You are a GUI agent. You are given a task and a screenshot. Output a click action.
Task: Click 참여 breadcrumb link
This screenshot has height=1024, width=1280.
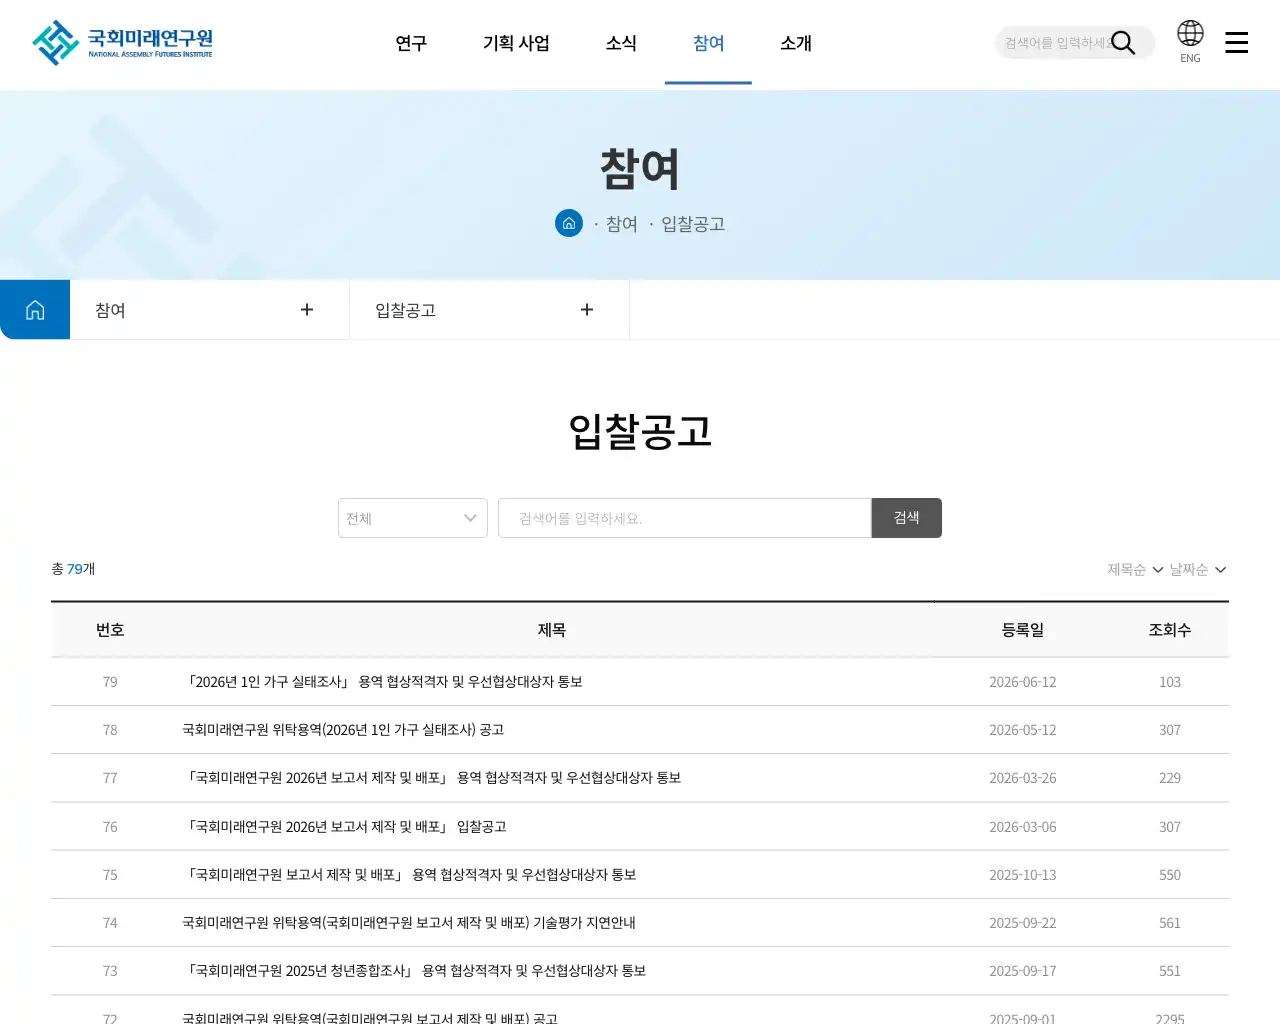[622, 224]
